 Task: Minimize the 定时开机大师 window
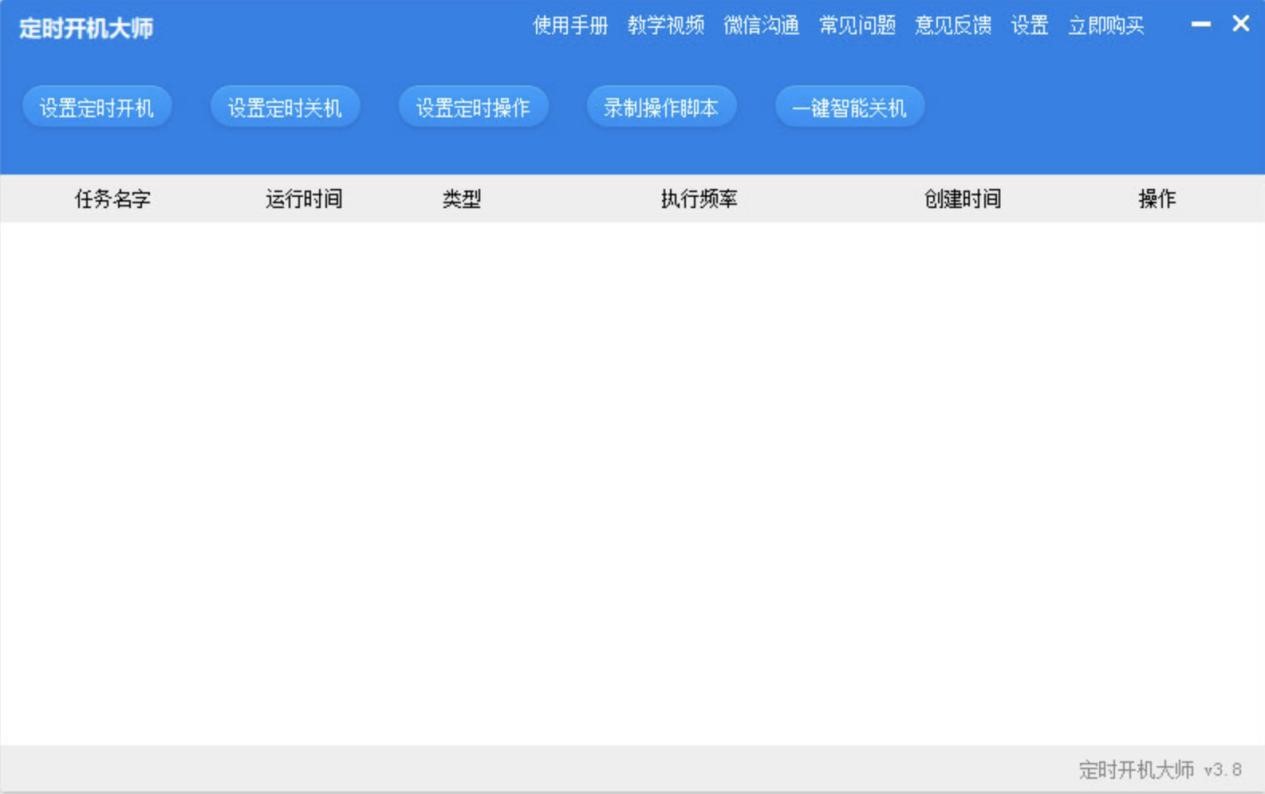click(1201, 24)
